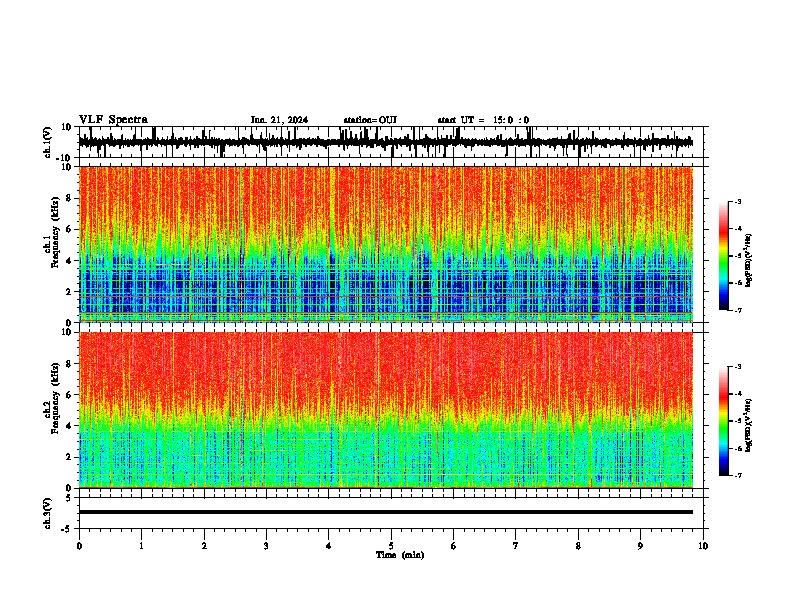792x612 pixels.
Task: Click the ch.3 voltage flat-line trace
Action: coord(385,512)
